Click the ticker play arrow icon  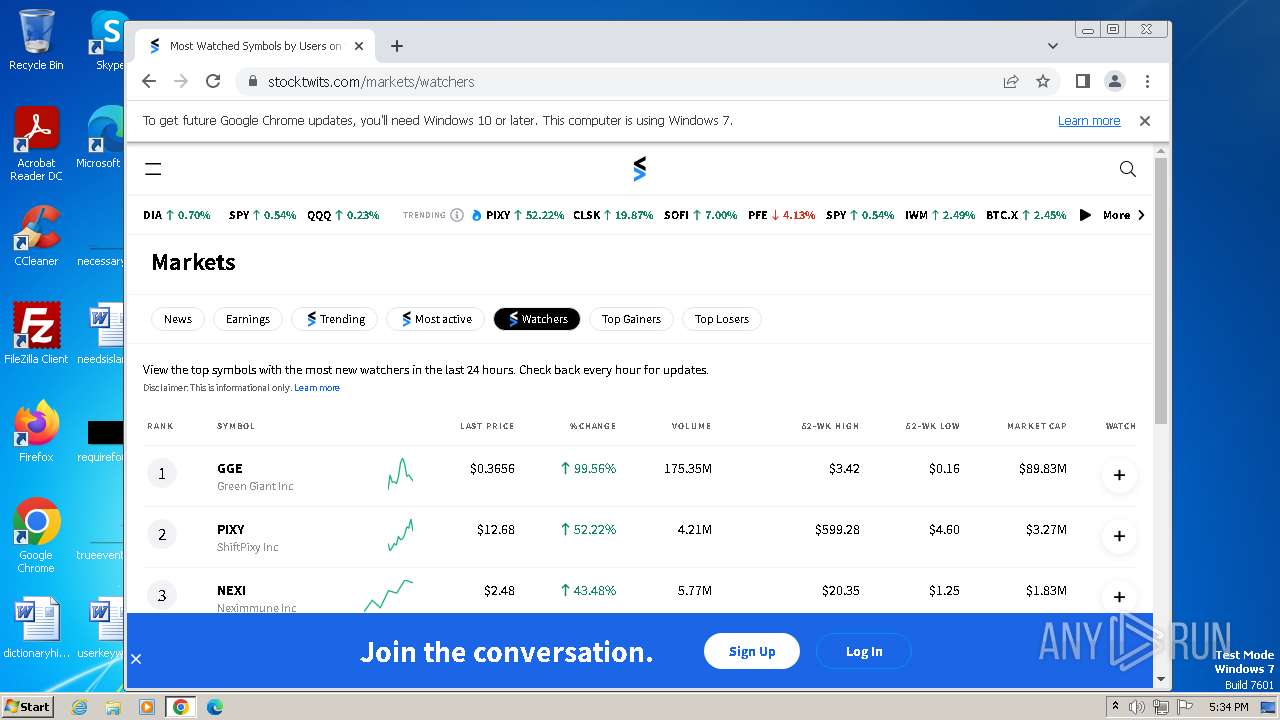pos(1085,215)
